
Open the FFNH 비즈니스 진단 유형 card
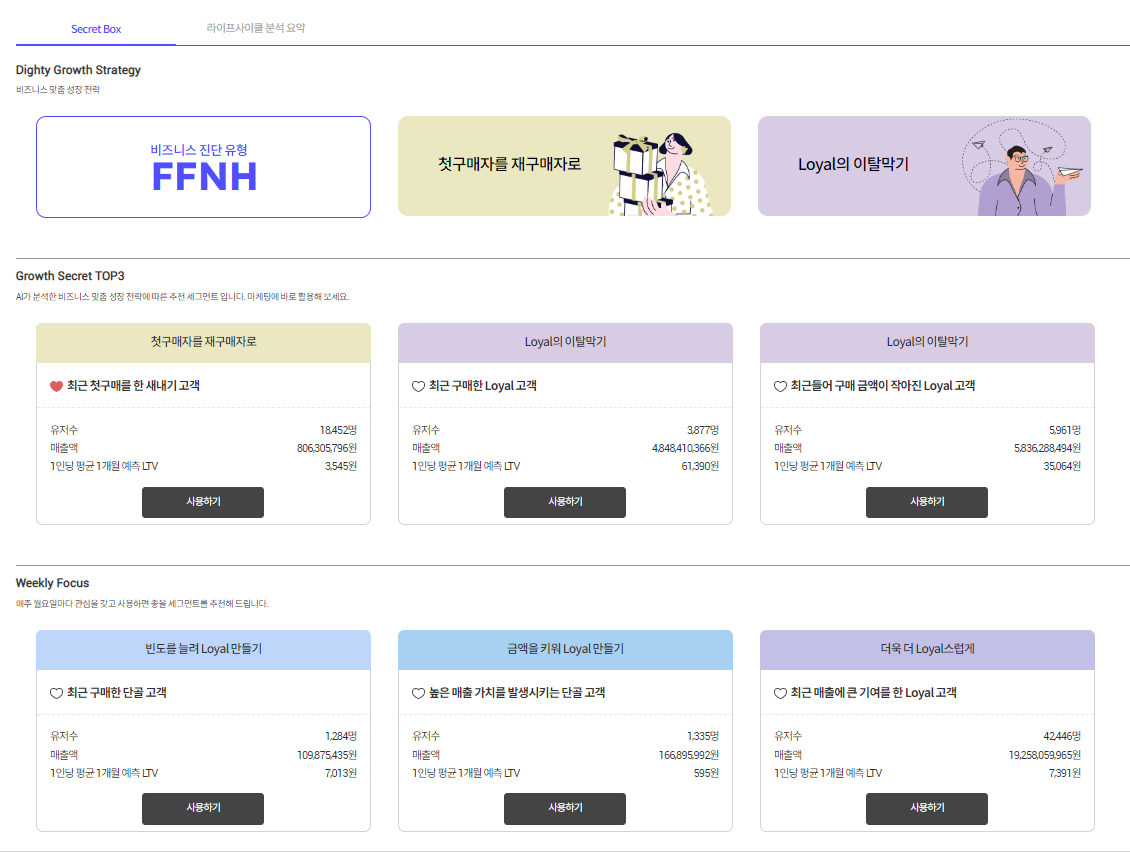tap(203, 167)
